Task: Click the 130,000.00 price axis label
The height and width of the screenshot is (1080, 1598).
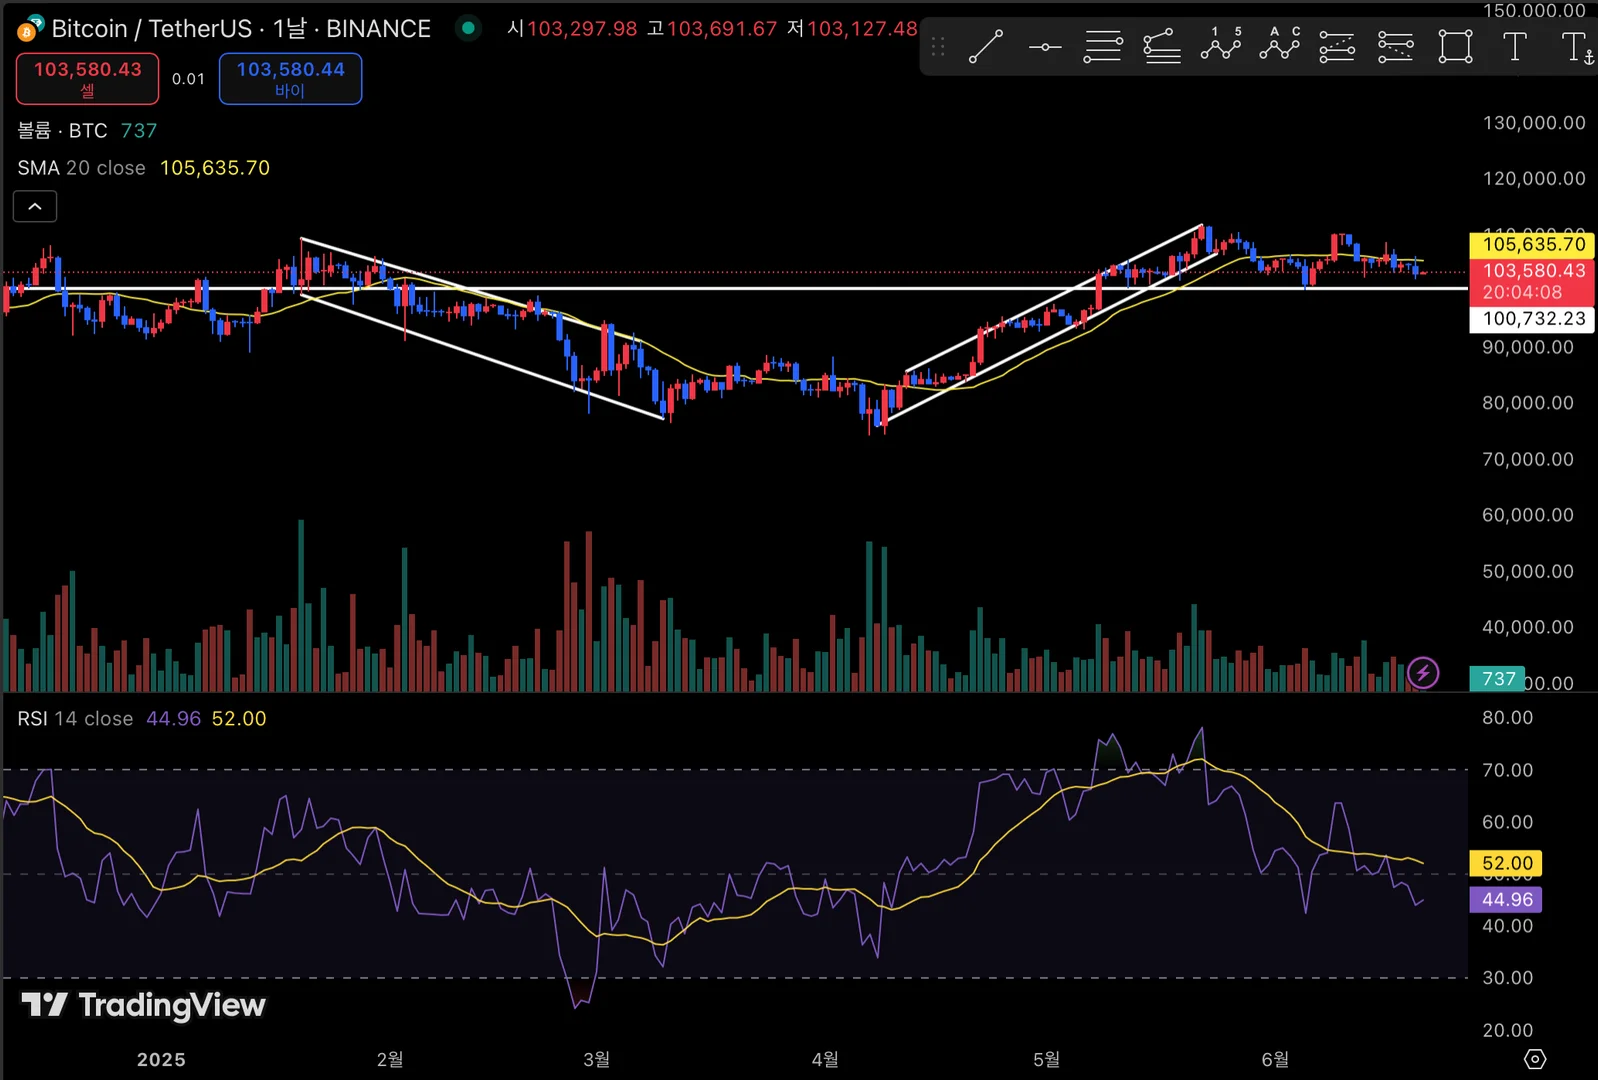Action: [1534, 123]
